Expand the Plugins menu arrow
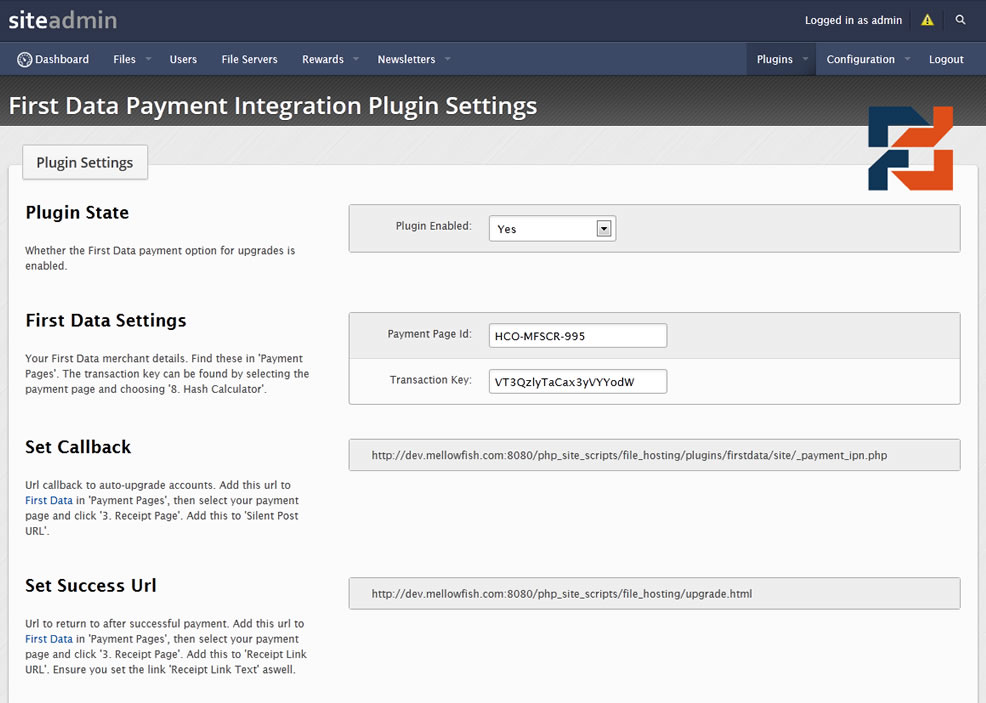 (806, 59)
